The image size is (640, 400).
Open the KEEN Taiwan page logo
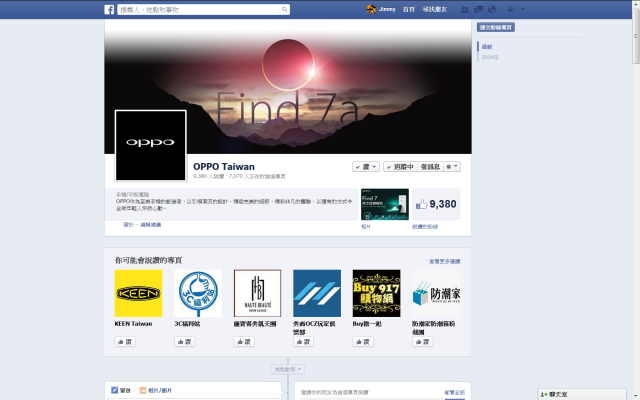(x=138, y=293)
